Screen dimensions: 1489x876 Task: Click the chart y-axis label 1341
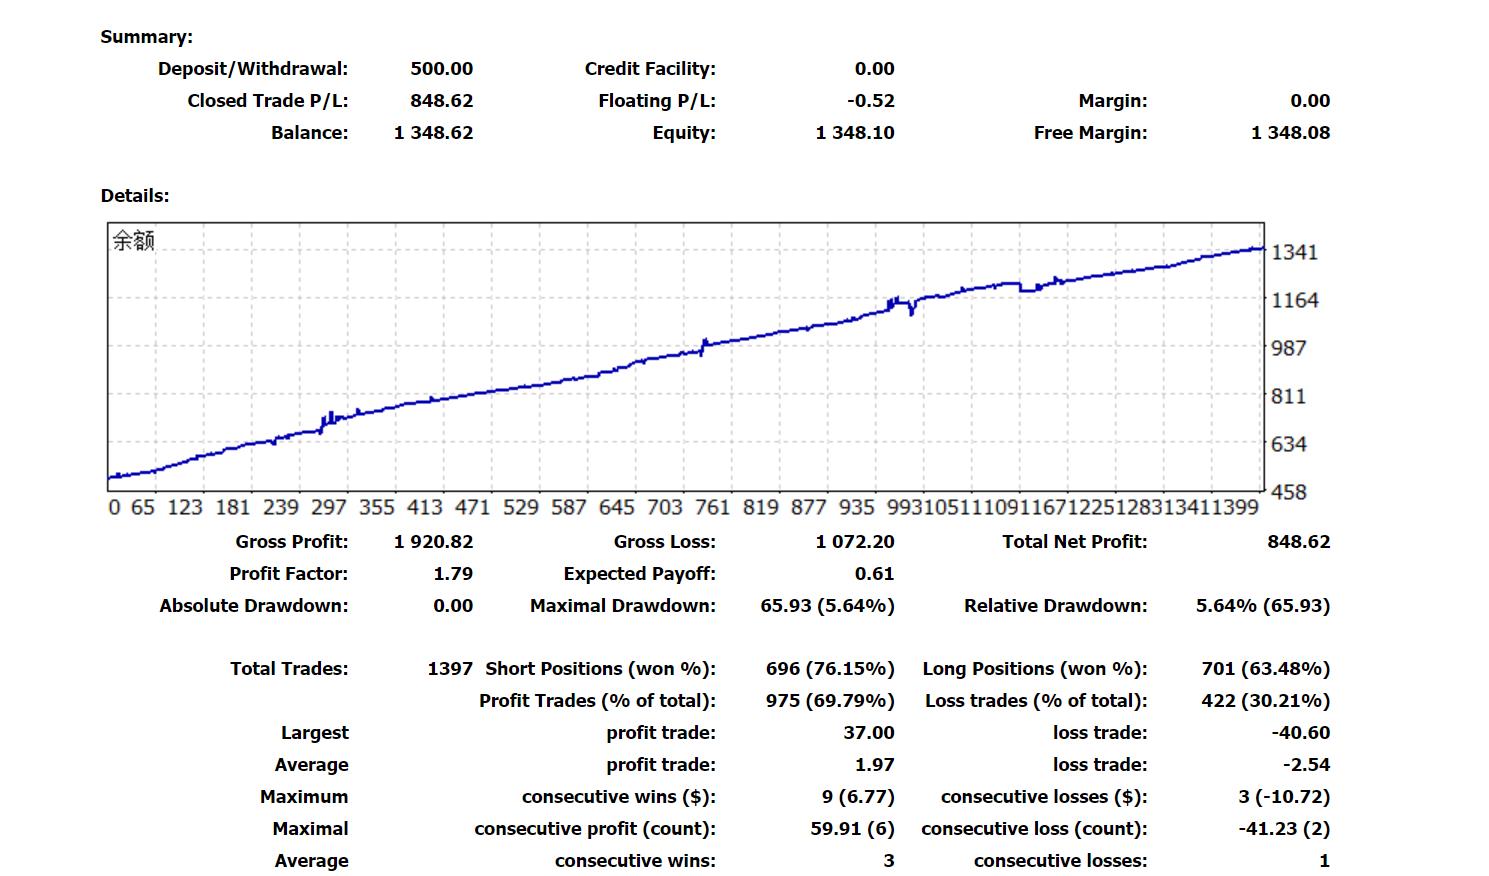point(1294,252)
